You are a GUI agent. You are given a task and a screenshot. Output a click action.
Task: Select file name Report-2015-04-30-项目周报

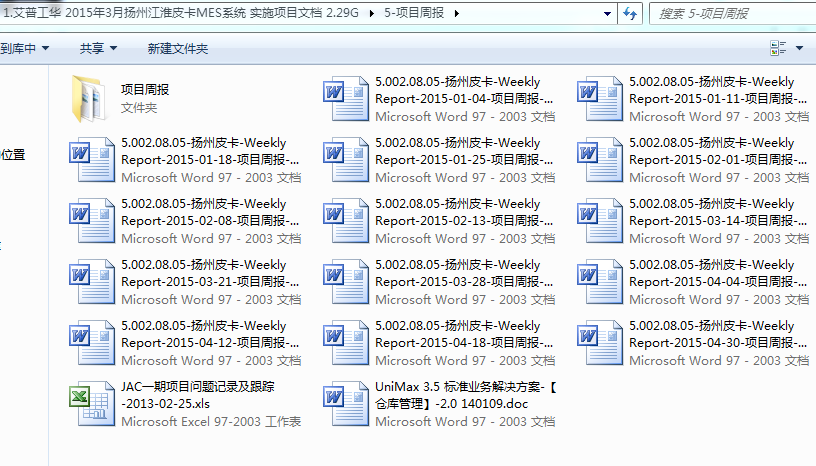click(718, 334)
